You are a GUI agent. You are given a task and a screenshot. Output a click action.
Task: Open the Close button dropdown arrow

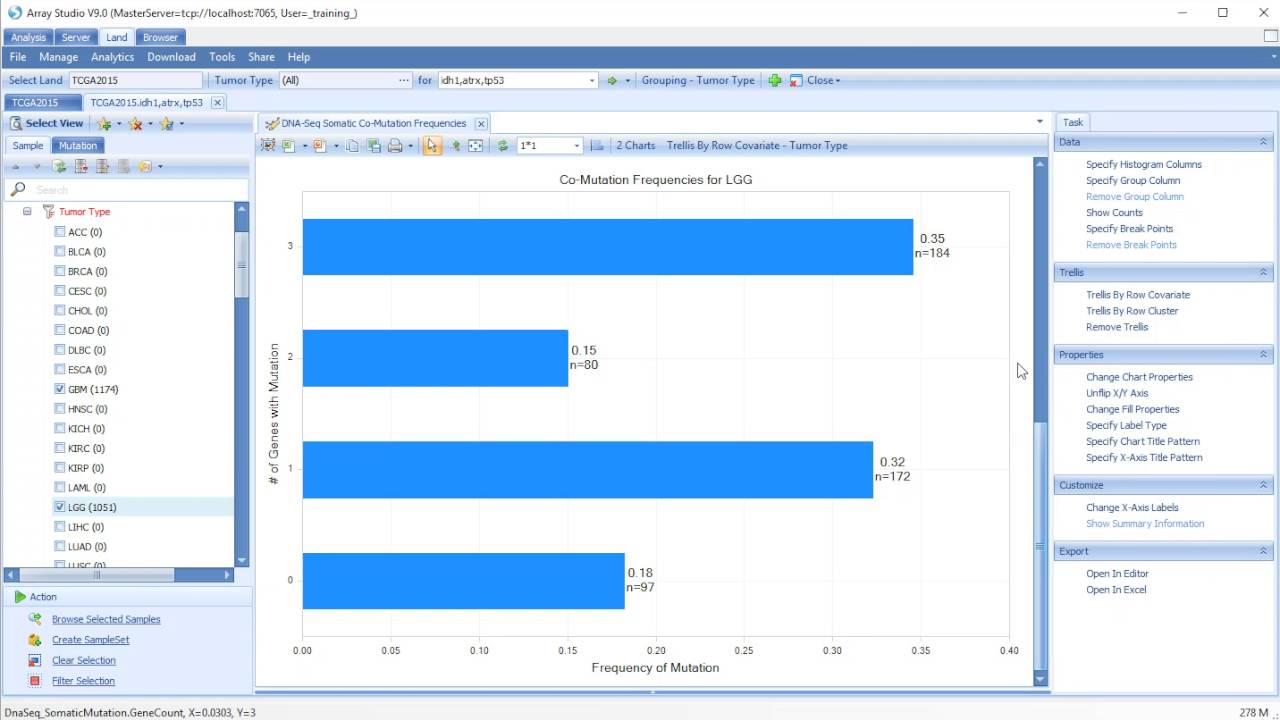point(838,81)
